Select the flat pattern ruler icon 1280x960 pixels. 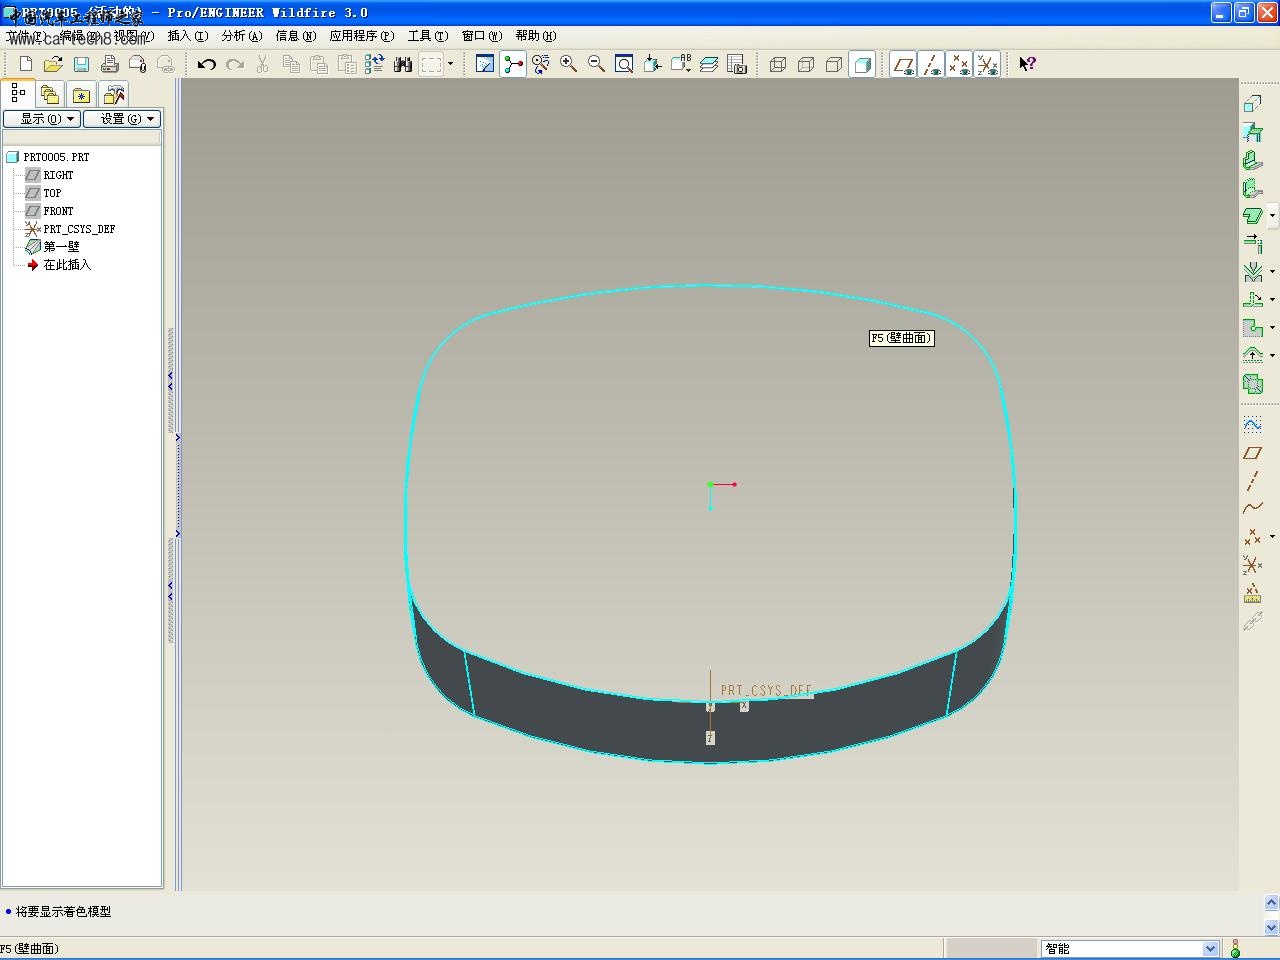coord(1252,593)
